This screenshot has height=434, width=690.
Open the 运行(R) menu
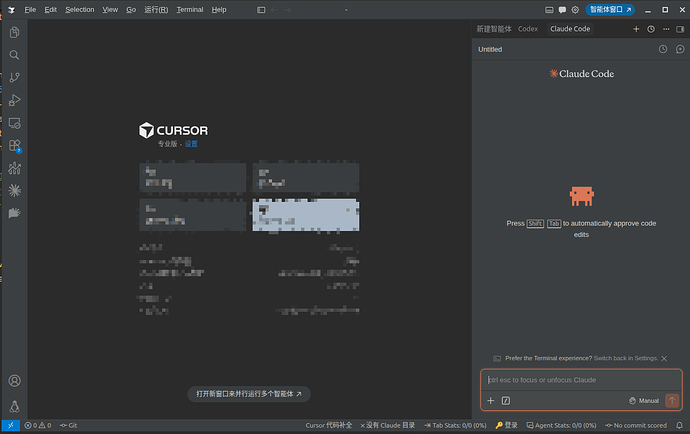point(156,10)
